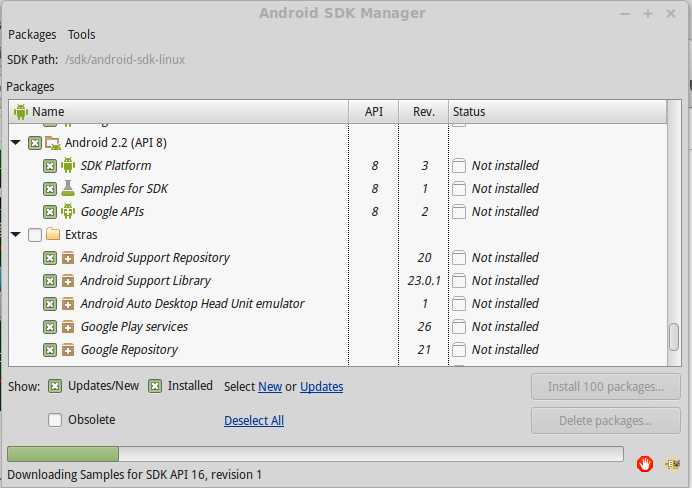Click the SDK path text
This screenshot has height=488, width=692.
[x=125, y=60]
